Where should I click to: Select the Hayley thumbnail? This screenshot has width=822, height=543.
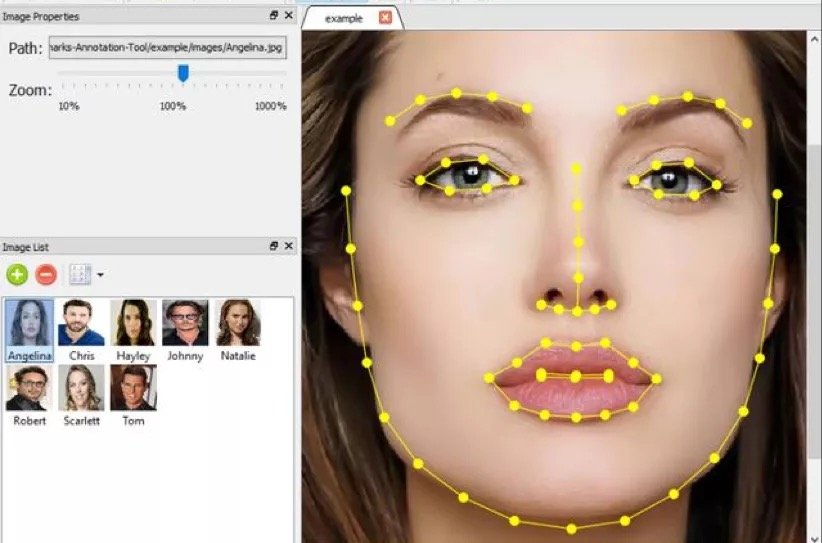(x=133, y=330)
